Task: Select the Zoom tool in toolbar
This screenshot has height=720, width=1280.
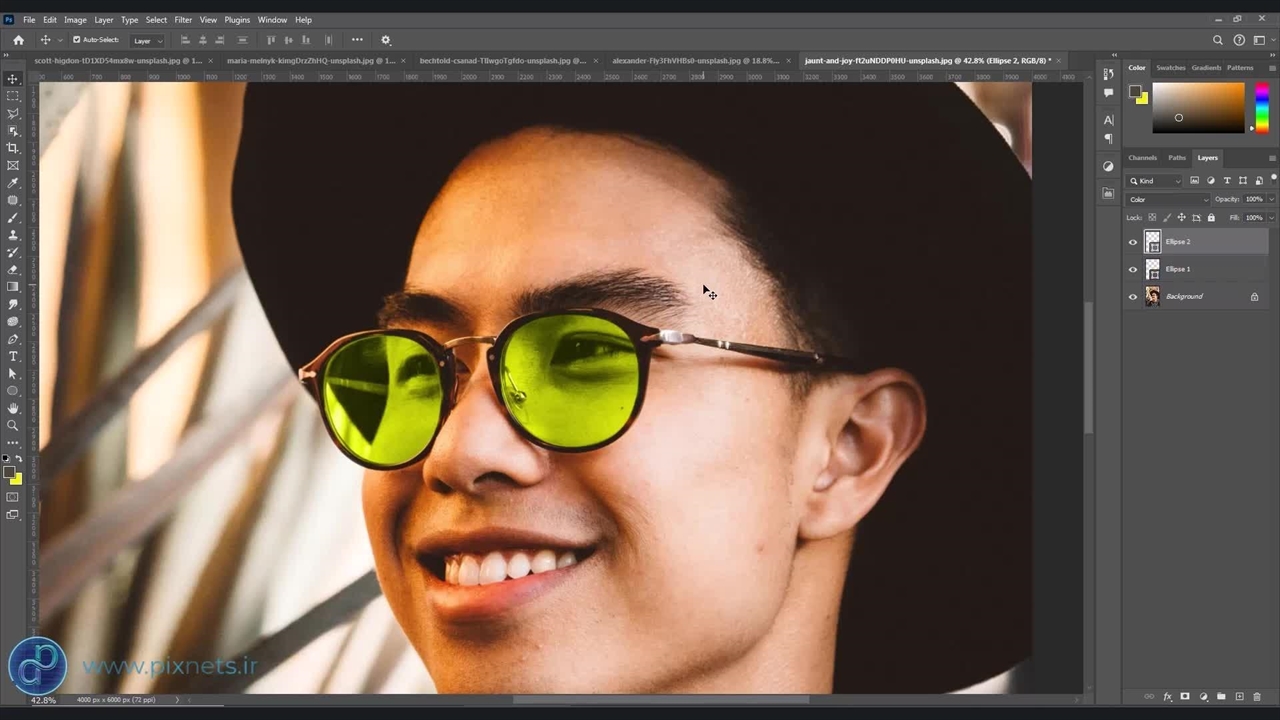Action: tap(13, 426)
